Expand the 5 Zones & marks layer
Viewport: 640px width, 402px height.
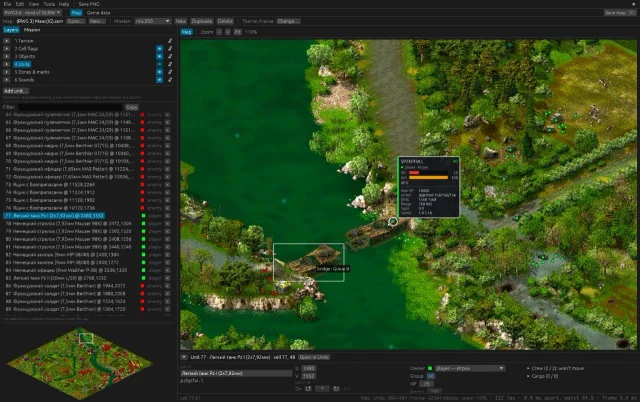[x=7, y=72]
